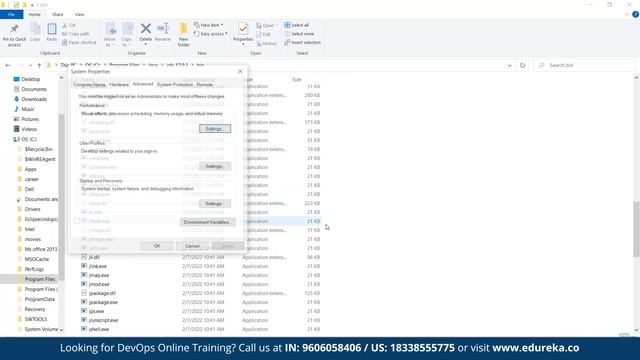The width and height of the screenshot is (640, 360).
Task: Click the Downloads arrow icon in navigation pane
Action: tap(16, 99)
